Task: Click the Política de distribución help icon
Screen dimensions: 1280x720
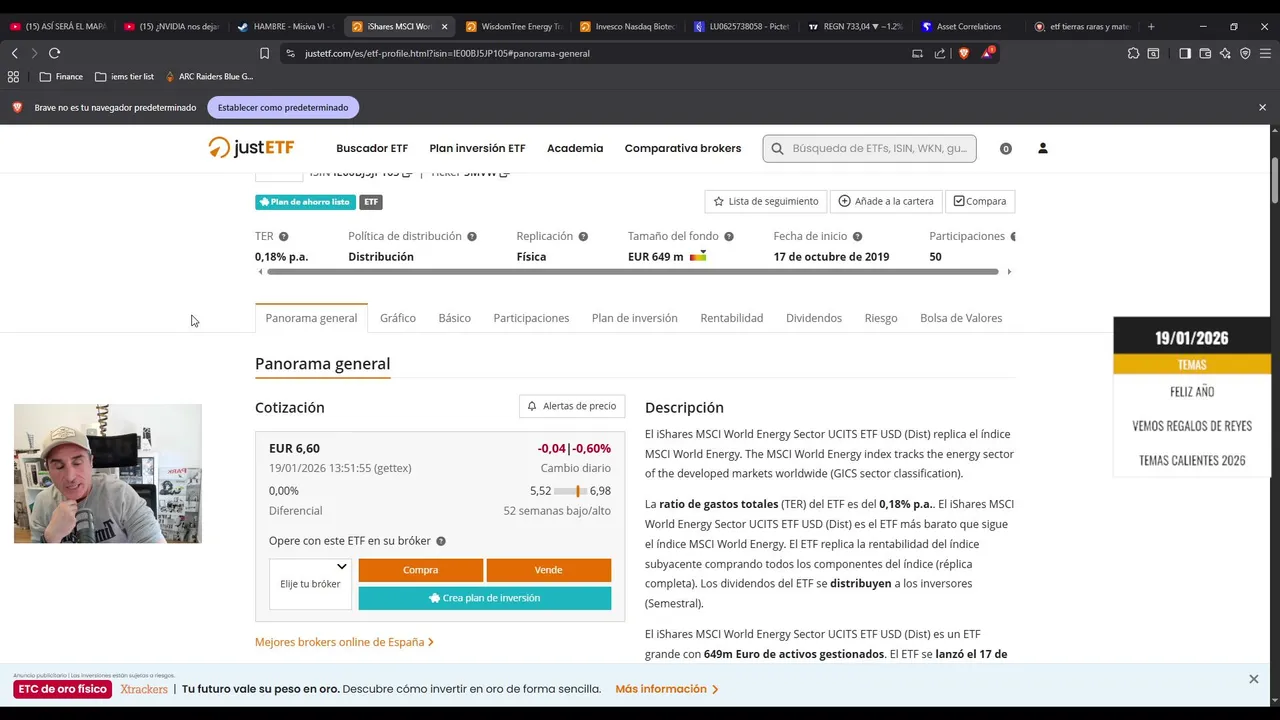Action: (x=472, y=237)
